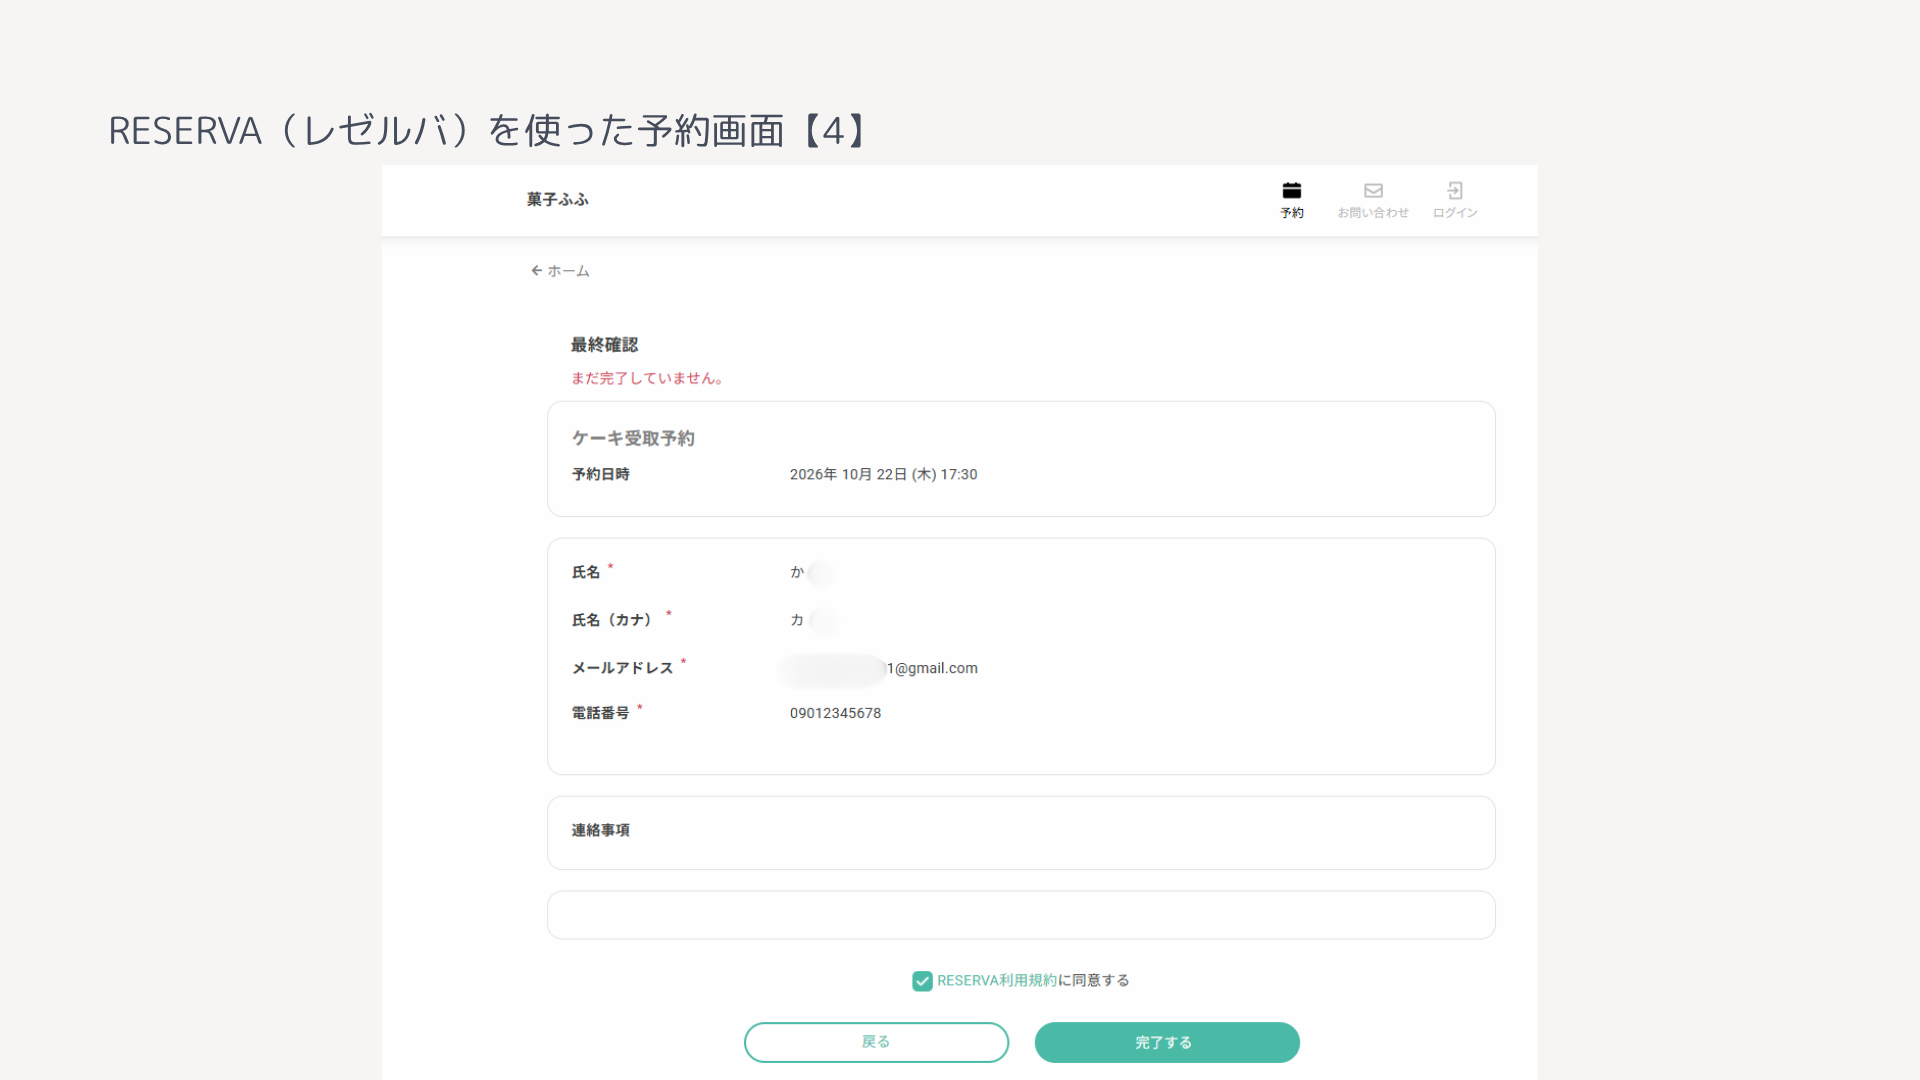Click the メールアドレス label
The width and height of the screenshot is (1920, 1080).
coord(622,668)
